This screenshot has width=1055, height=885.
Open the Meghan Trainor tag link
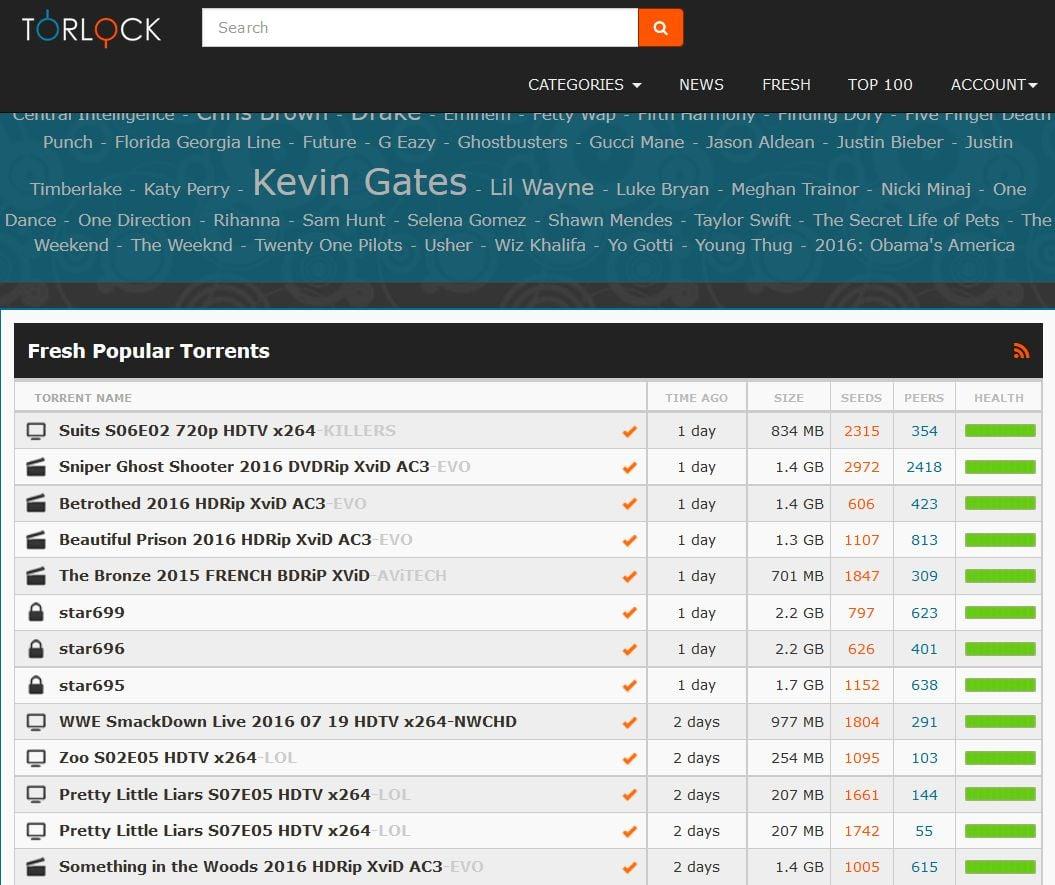[x=795, y=189]
